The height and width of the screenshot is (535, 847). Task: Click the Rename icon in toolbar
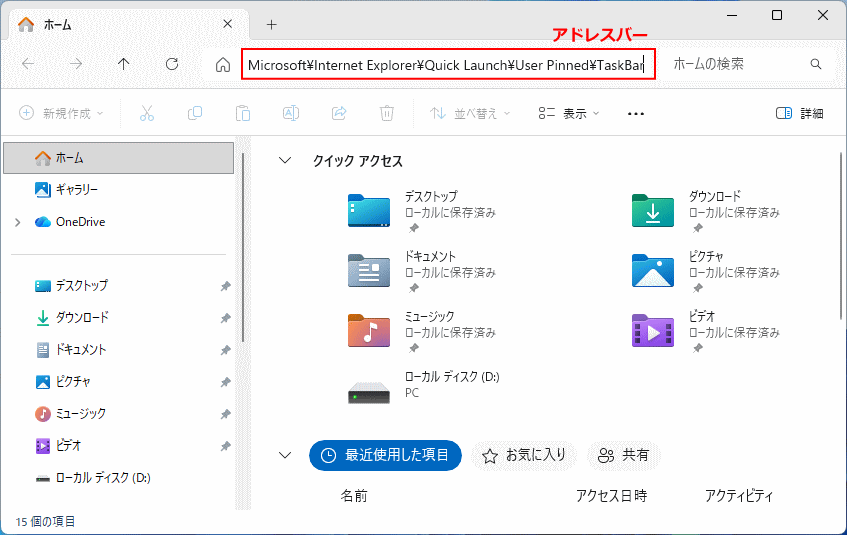(x=291, y=113)
